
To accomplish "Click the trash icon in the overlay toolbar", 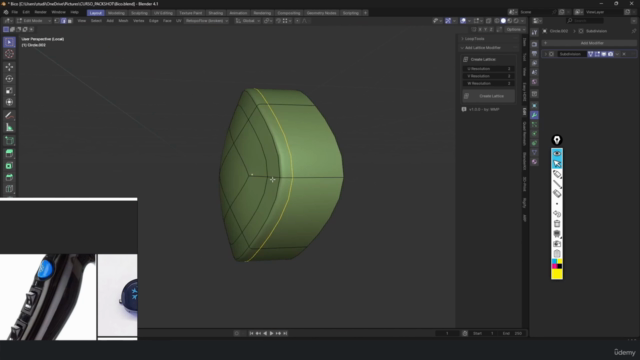I will pos(557,224).
